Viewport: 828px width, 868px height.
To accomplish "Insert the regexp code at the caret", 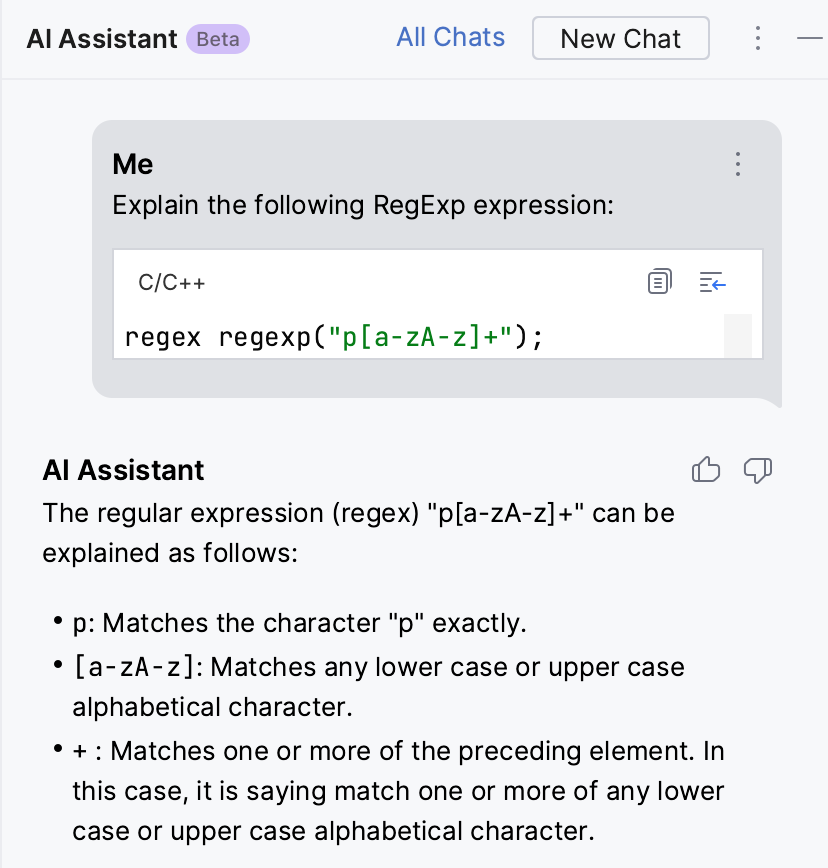I will 713,283.
